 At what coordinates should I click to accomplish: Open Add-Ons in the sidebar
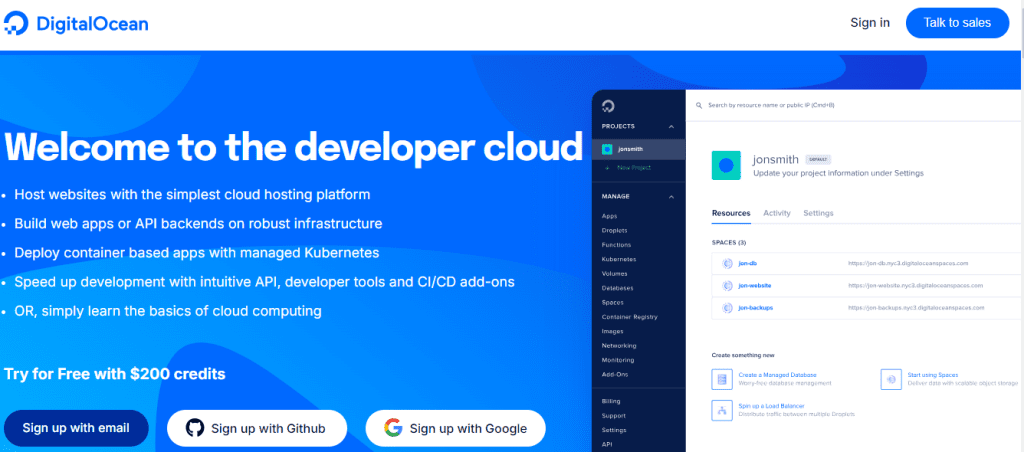615,374
